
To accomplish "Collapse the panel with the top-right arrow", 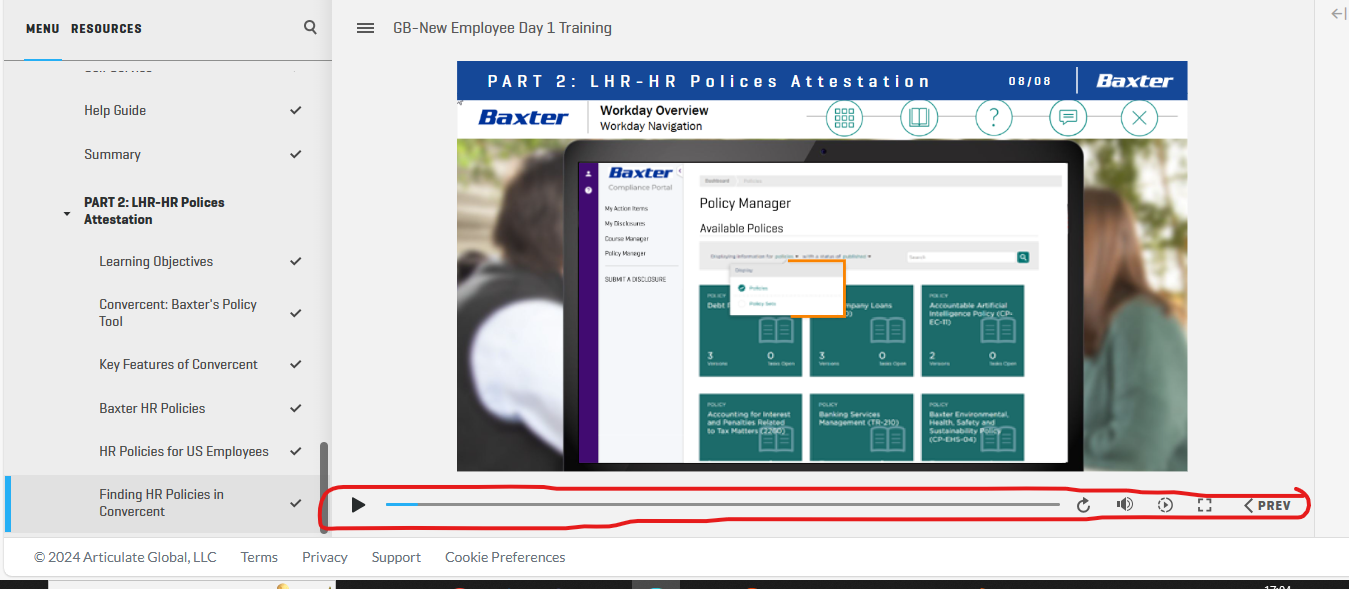I will (x=1338, y=13).
